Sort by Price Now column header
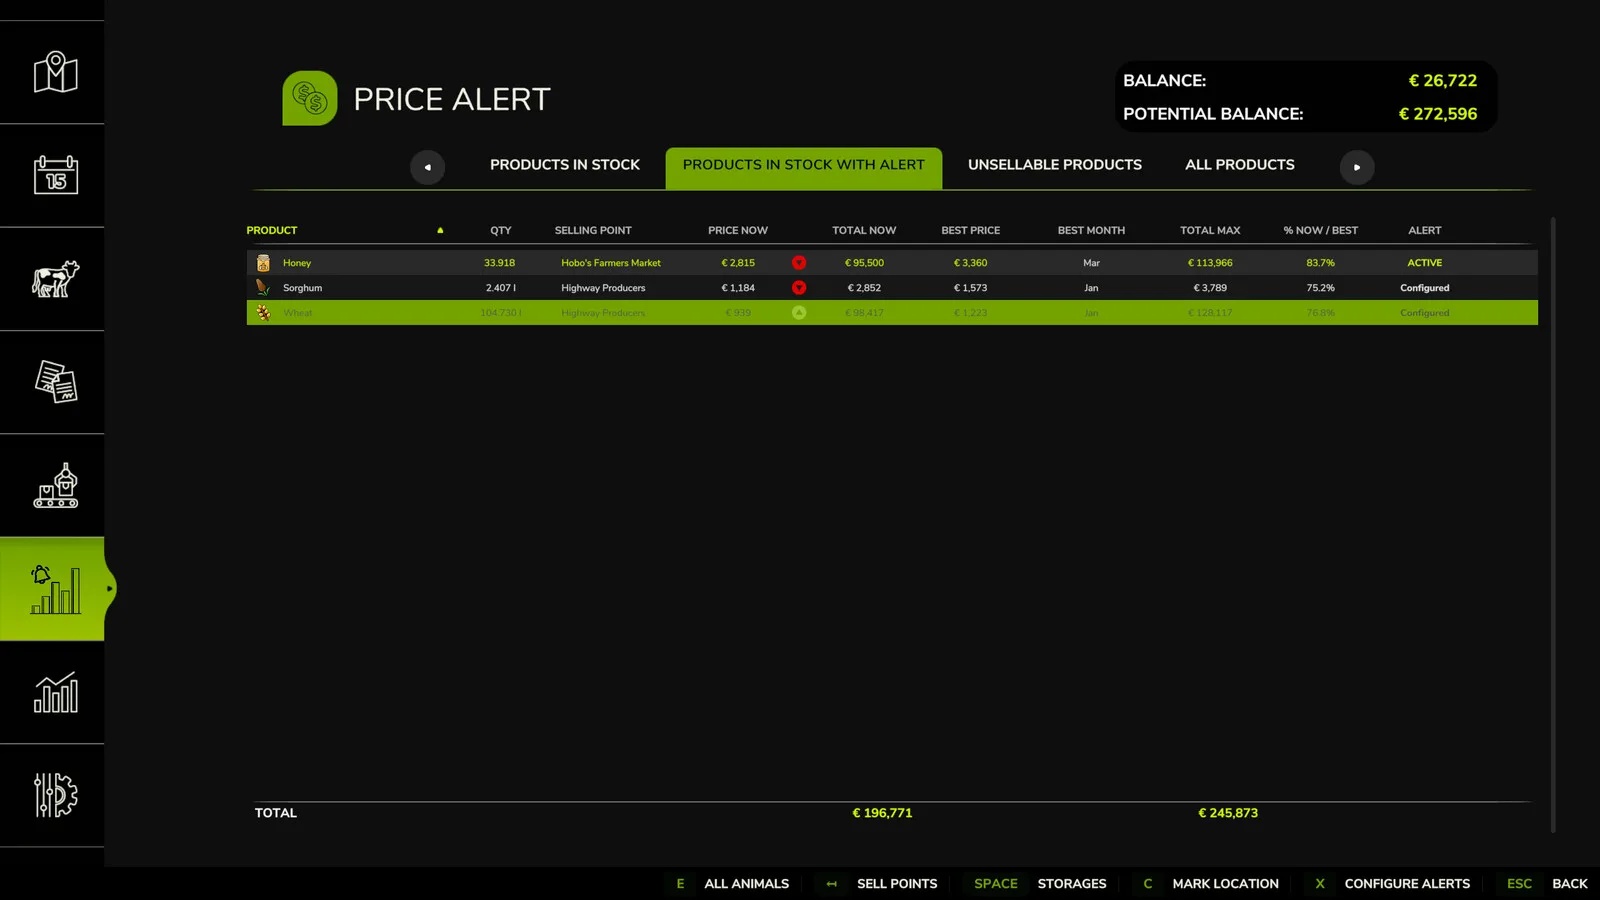 [x=738, y=230]
